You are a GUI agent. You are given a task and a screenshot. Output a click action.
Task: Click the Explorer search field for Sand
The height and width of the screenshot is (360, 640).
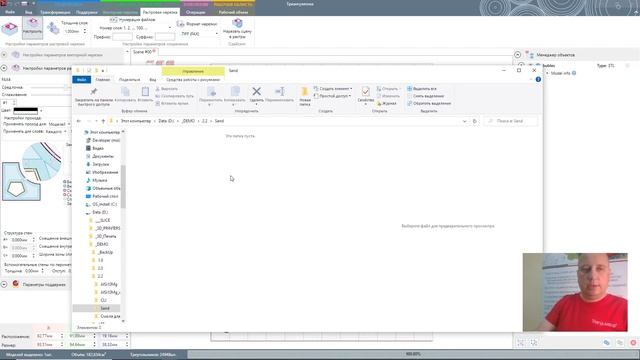coord(511,121)
